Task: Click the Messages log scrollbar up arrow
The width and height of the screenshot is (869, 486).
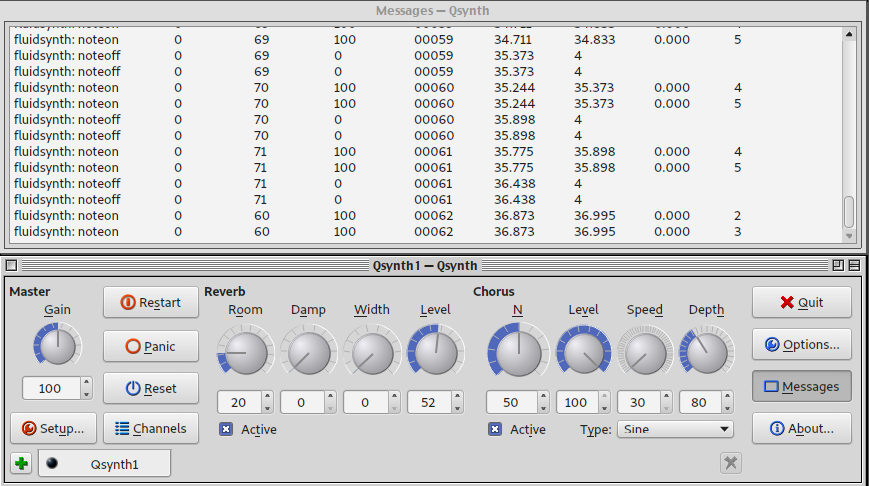Action: pyautogui.click(x=849, y=34)
